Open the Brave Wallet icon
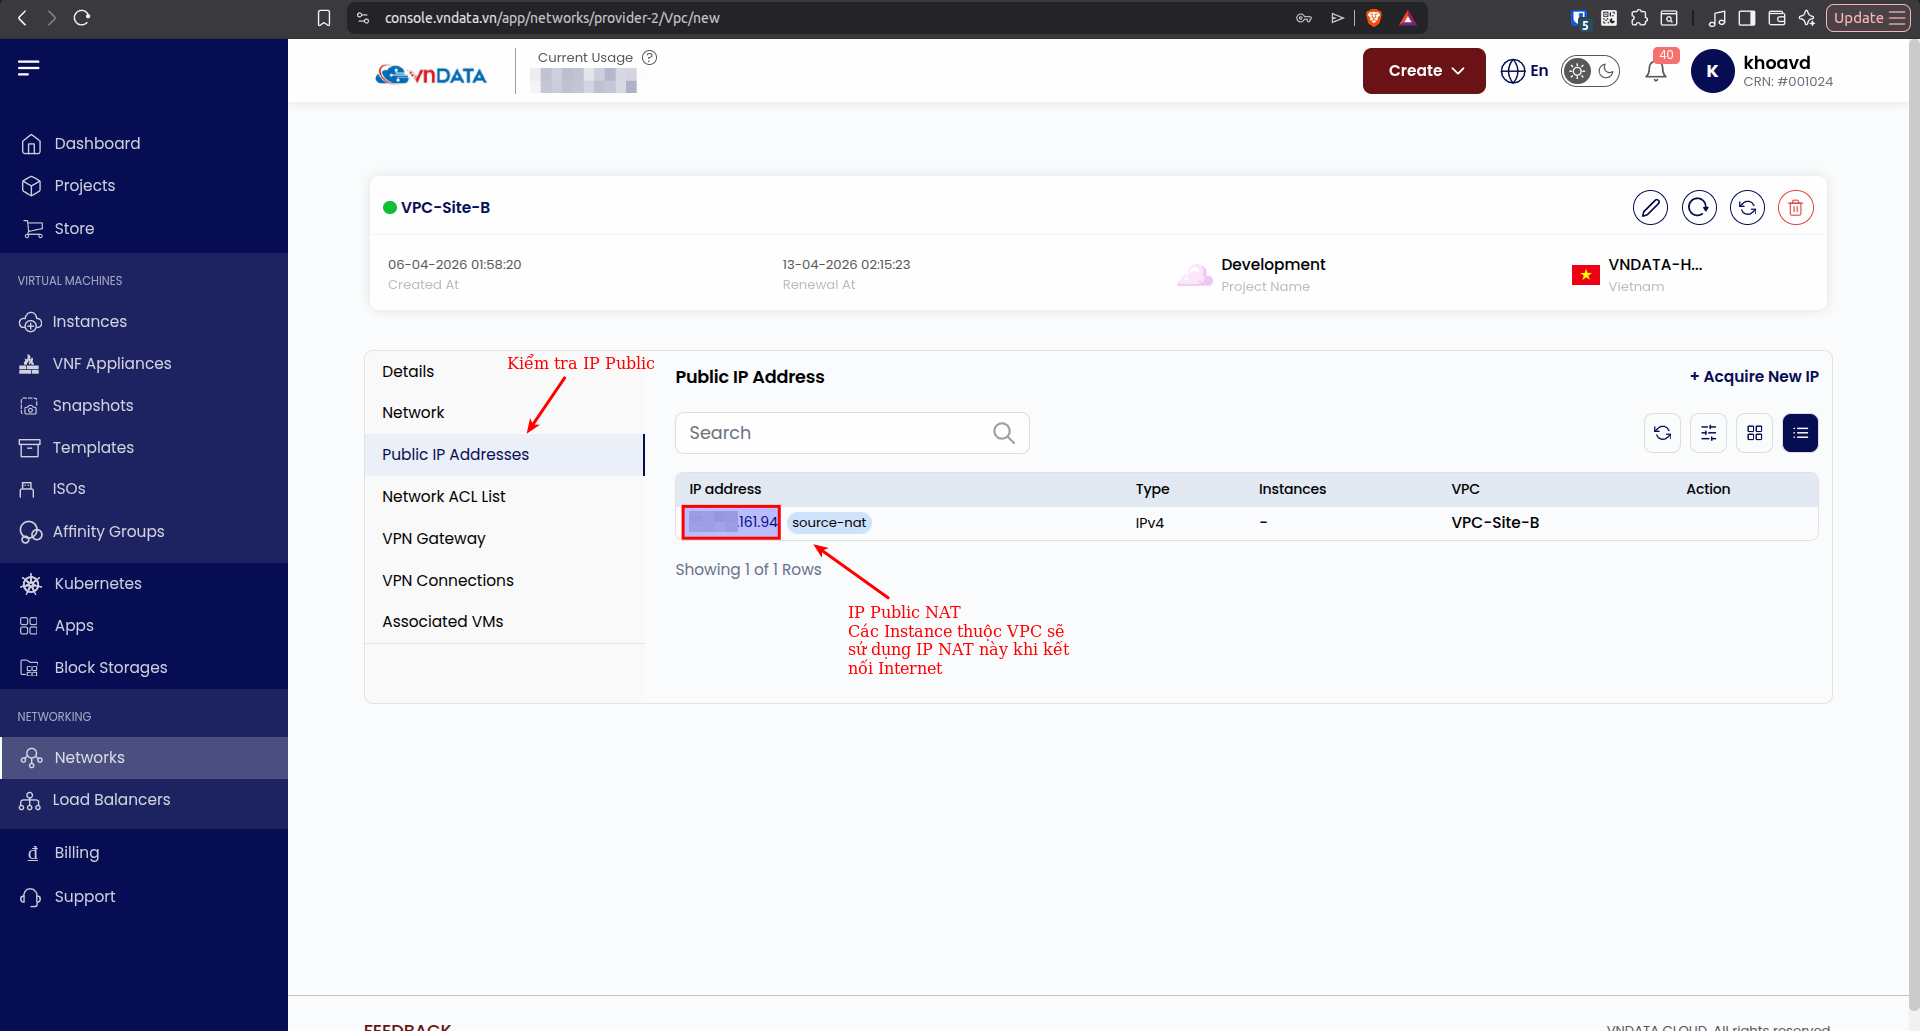The height and width of the screenshot is (1031, 1920). tap(1777, 18)
